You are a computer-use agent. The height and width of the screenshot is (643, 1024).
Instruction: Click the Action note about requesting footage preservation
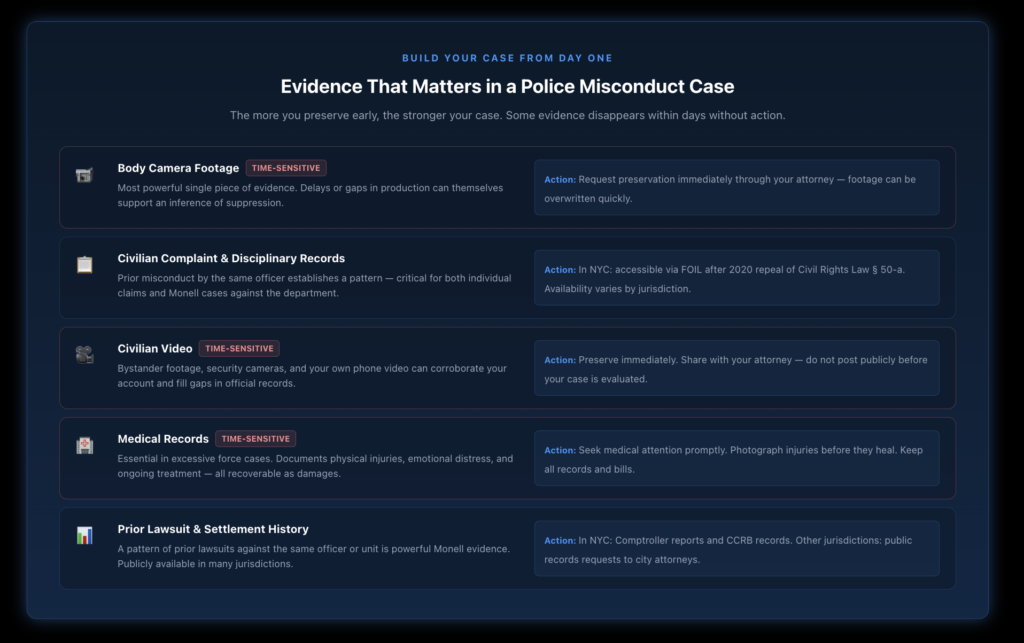737,188
